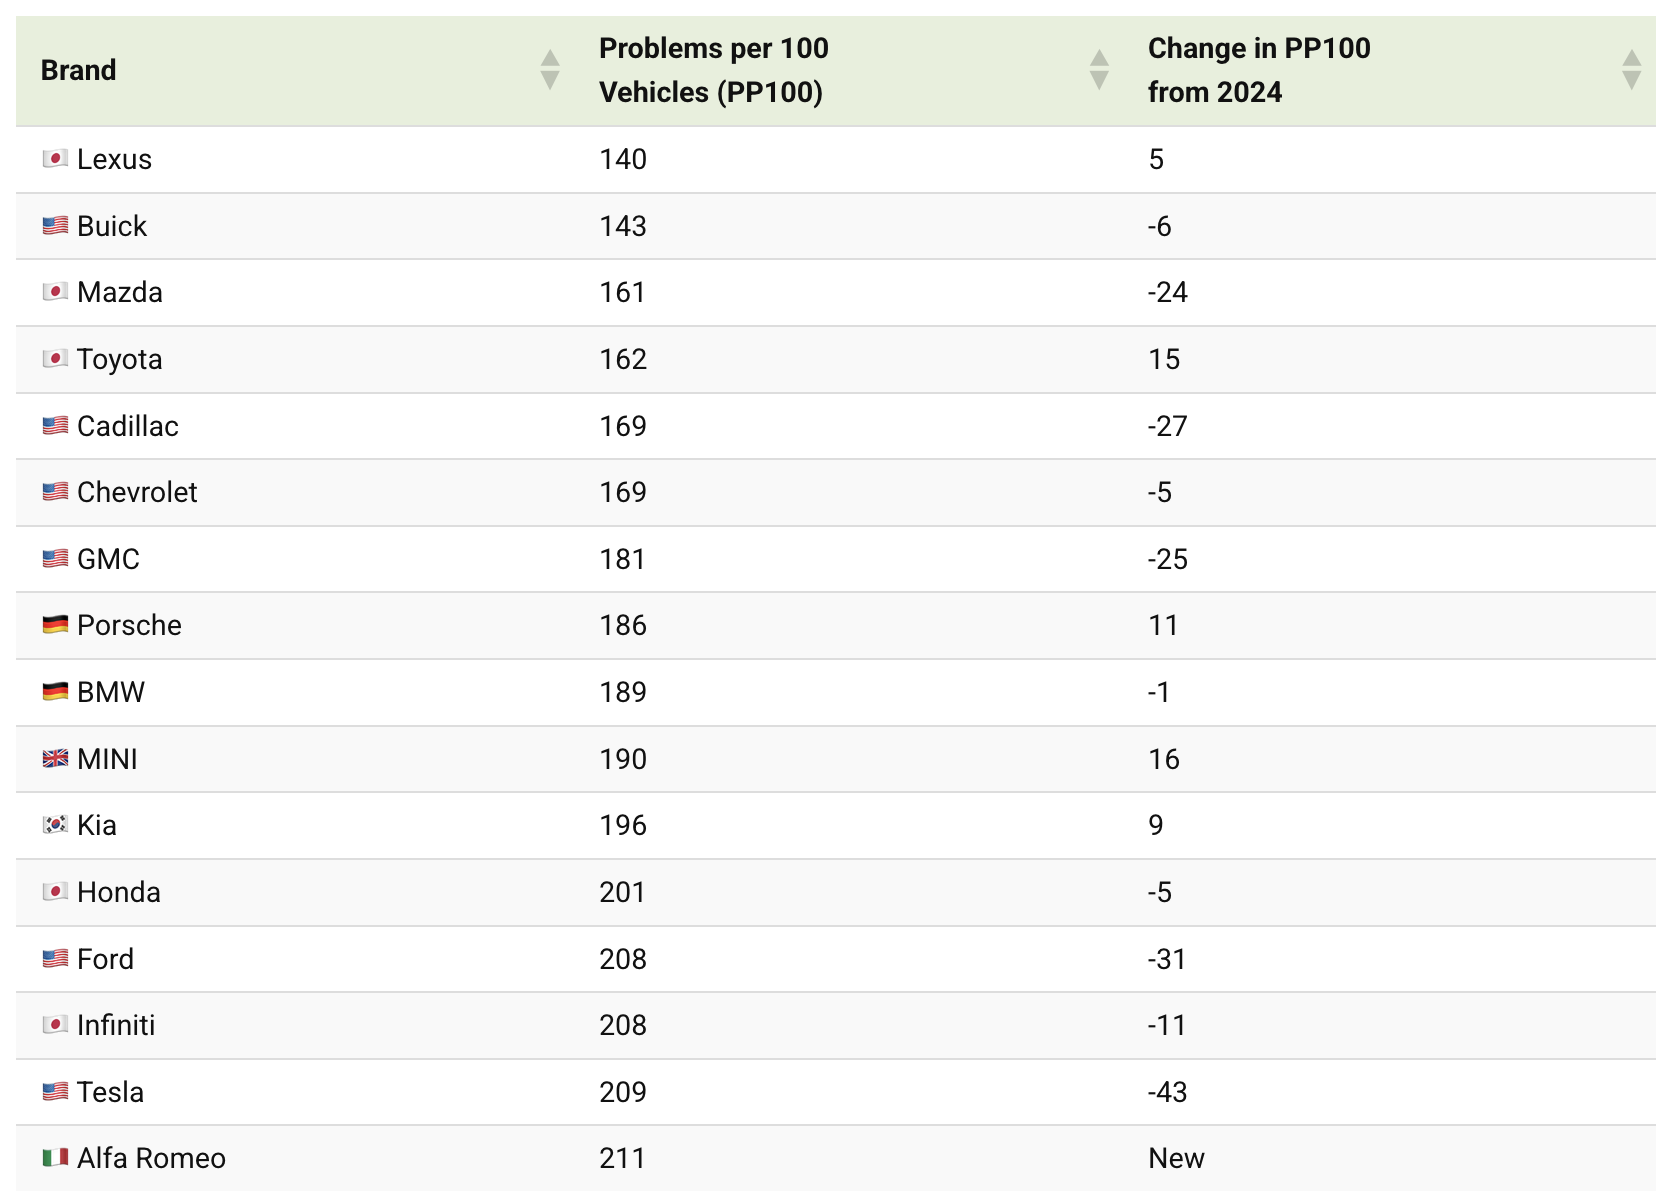Select the Toyota brand name
The width and height of the screenshot is (1664, 1194).
coord(119,359)
